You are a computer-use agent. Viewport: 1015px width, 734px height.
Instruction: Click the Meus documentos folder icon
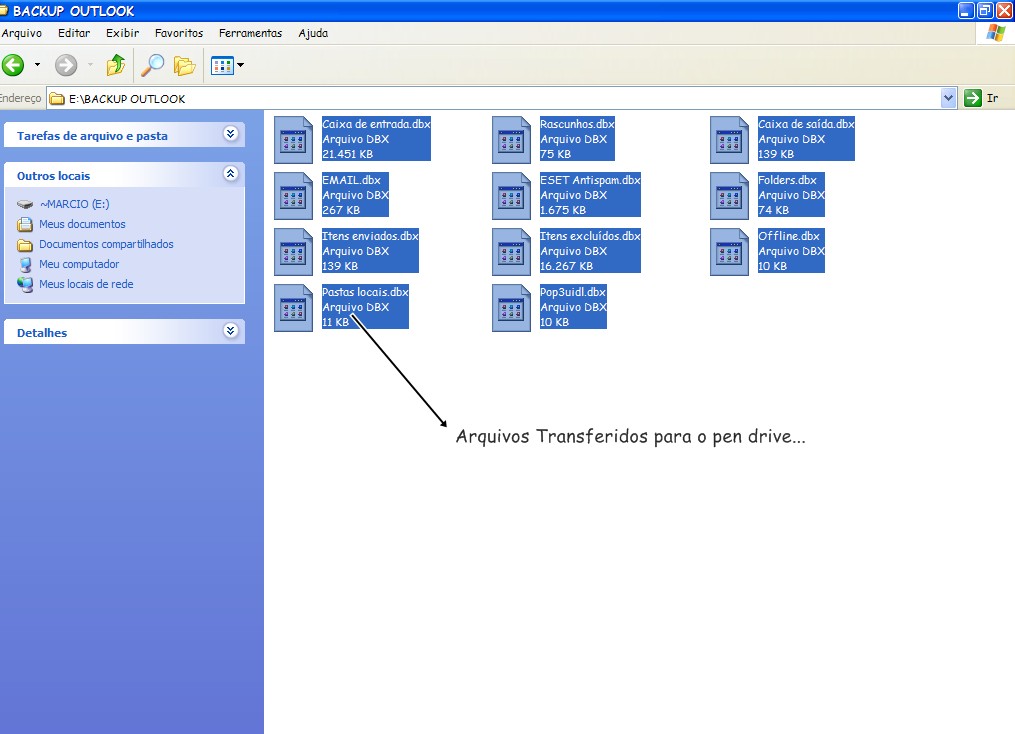[x=25, y=225]
